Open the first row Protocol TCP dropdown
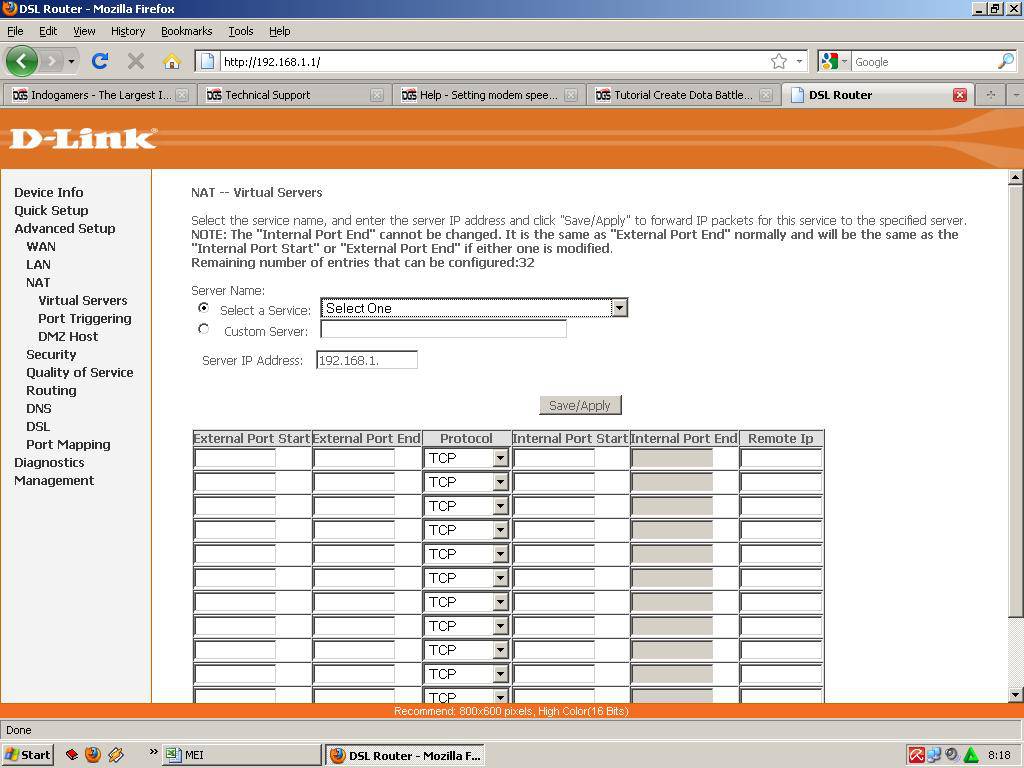1024x768 pixels. click(466, 458)
